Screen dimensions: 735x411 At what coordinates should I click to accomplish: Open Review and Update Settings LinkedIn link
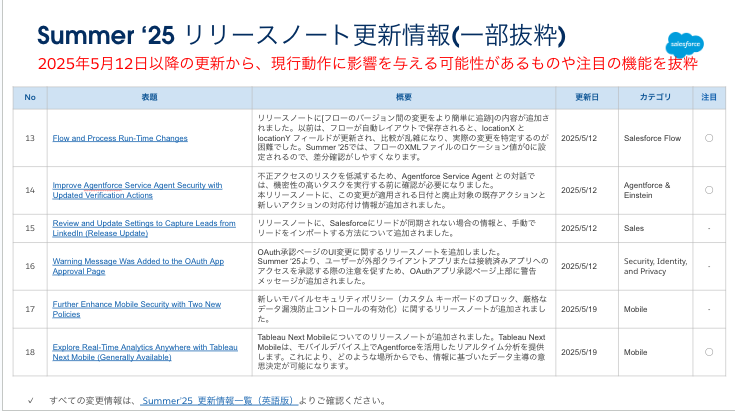coord(144,228)
